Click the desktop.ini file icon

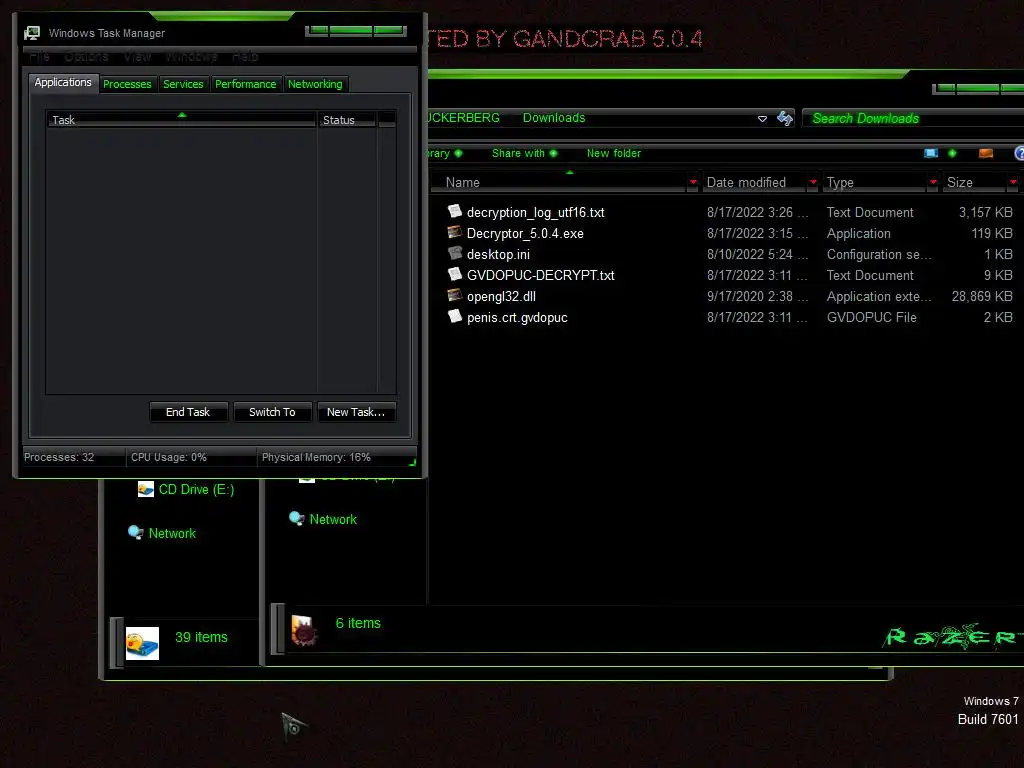point(455,253)
